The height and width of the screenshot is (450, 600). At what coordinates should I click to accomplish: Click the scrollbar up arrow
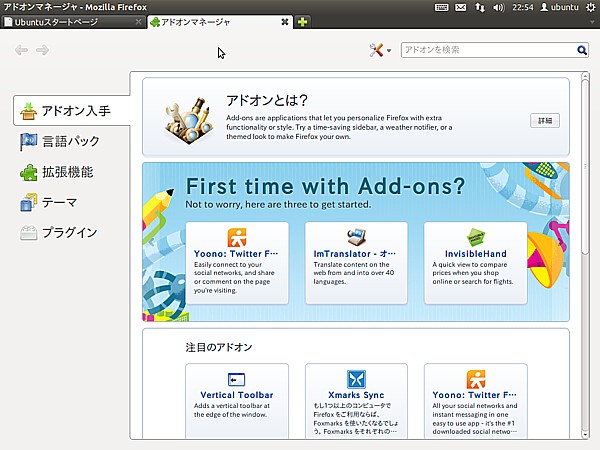[x=585, y=77]
